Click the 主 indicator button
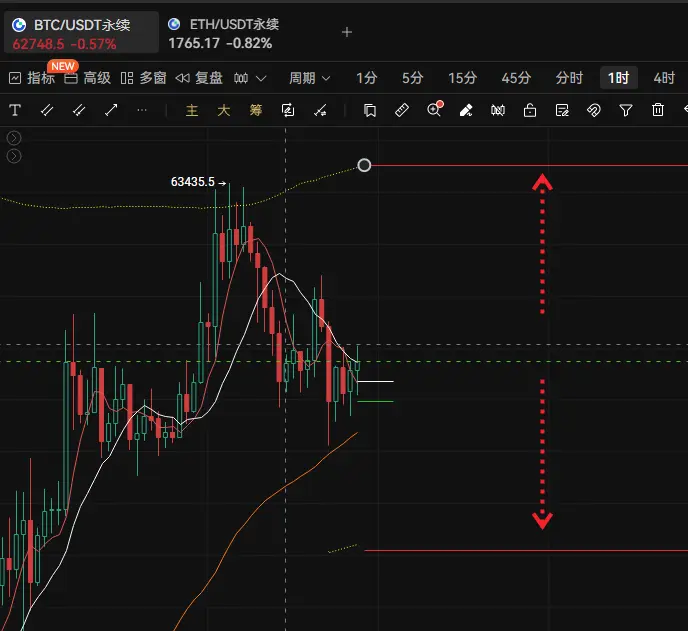The width and height of the screenshot is (688, 631). point(192,110)
